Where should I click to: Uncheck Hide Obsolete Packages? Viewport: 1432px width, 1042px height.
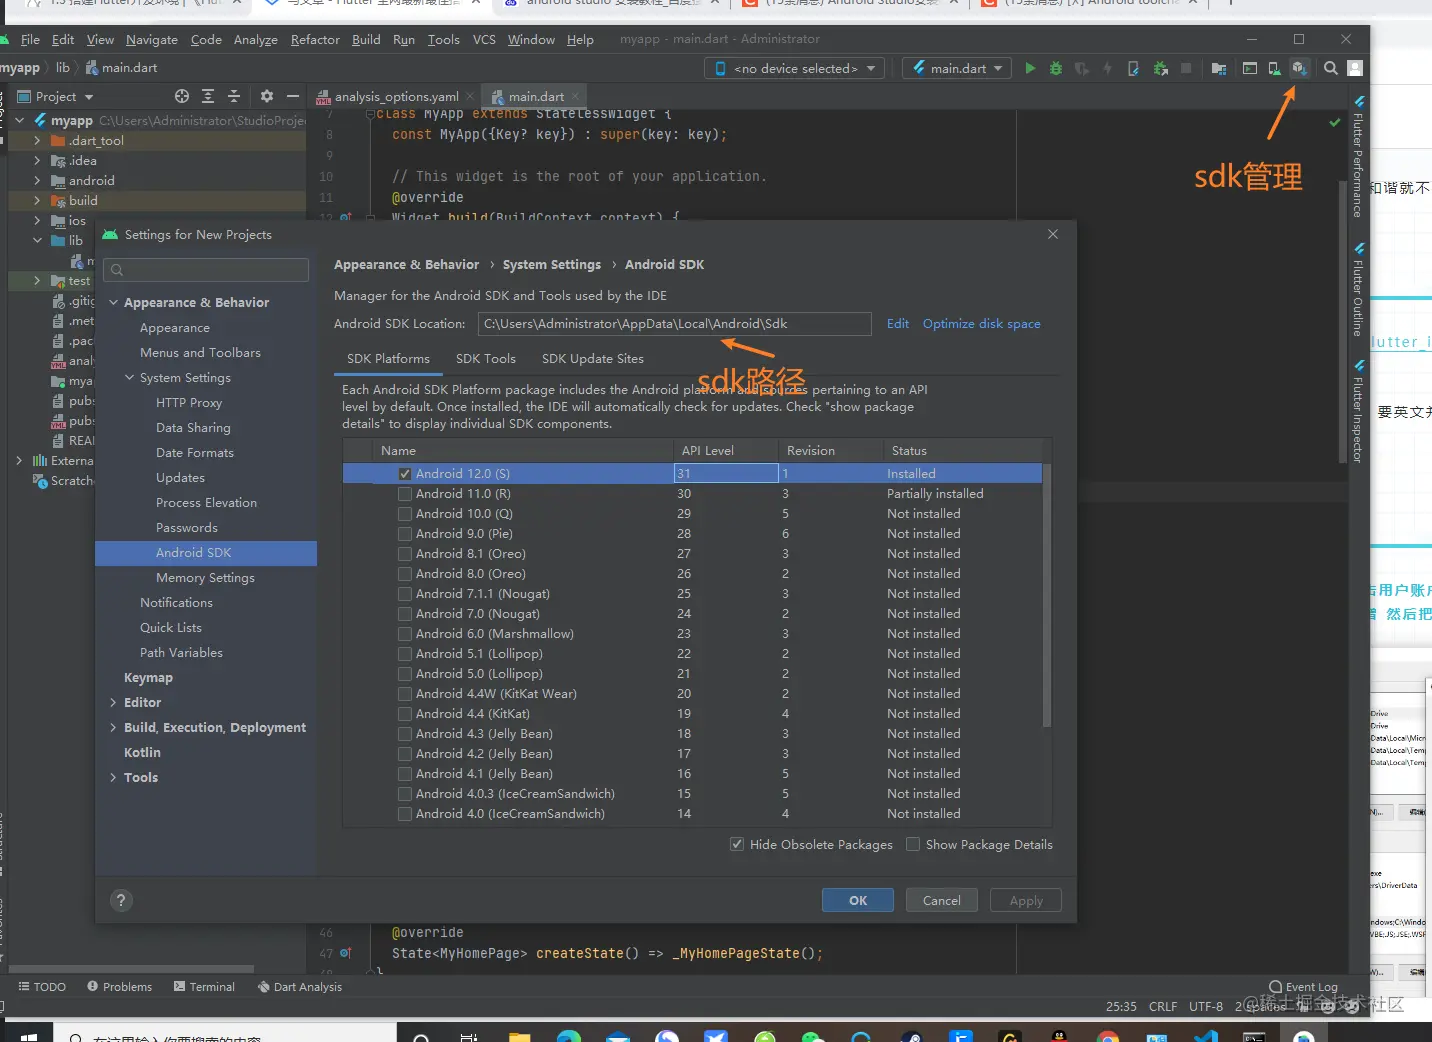click(737, 844)
